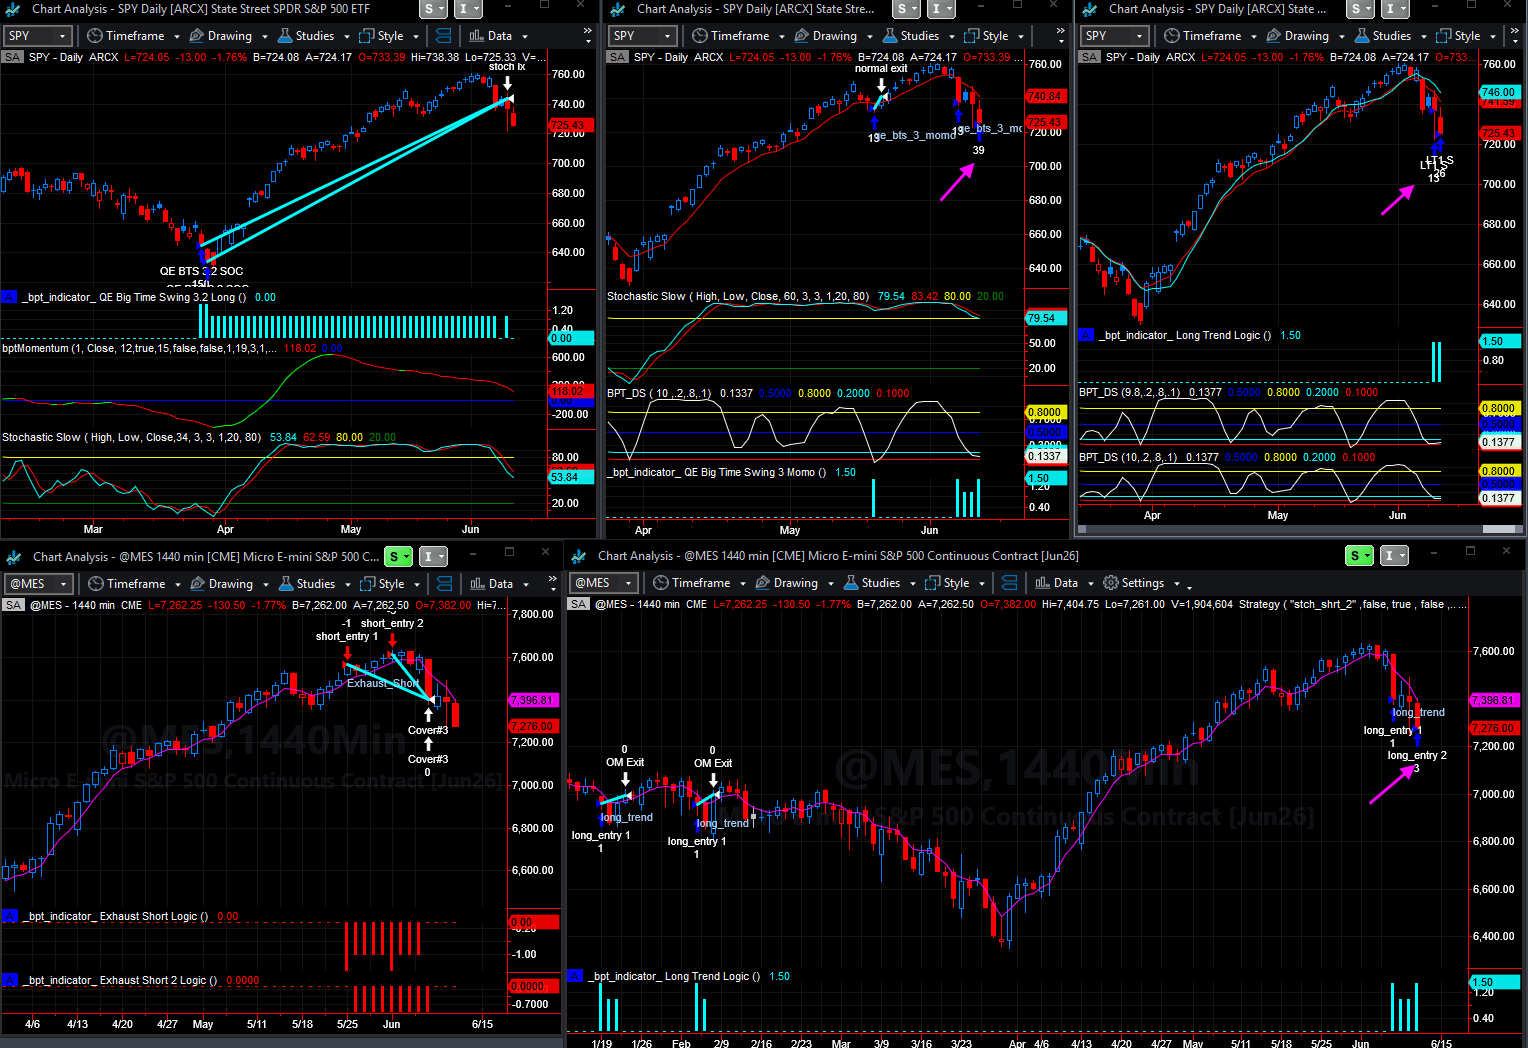Open Timeframe menu in top-left SPY chart
The height and width of the screenshot is (1048, 1528).
(x=133, y=36)
